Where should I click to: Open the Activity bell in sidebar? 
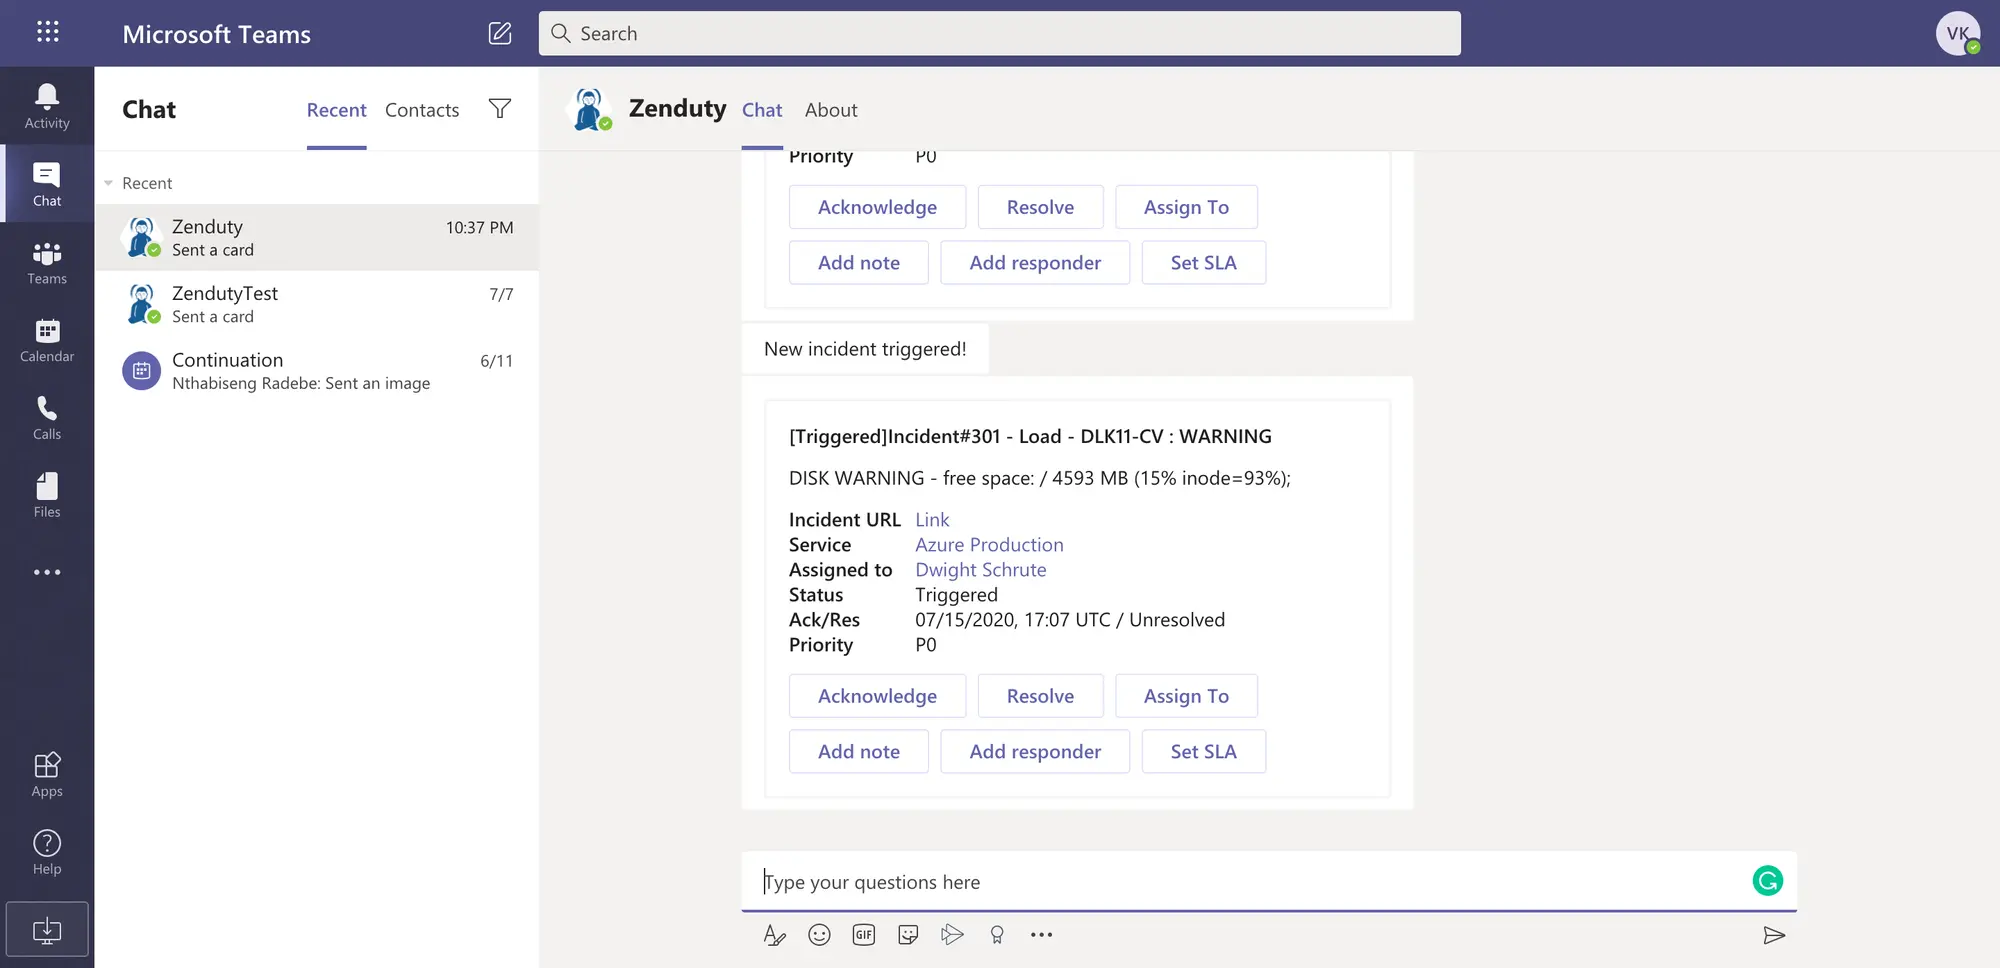pos(47,106)
